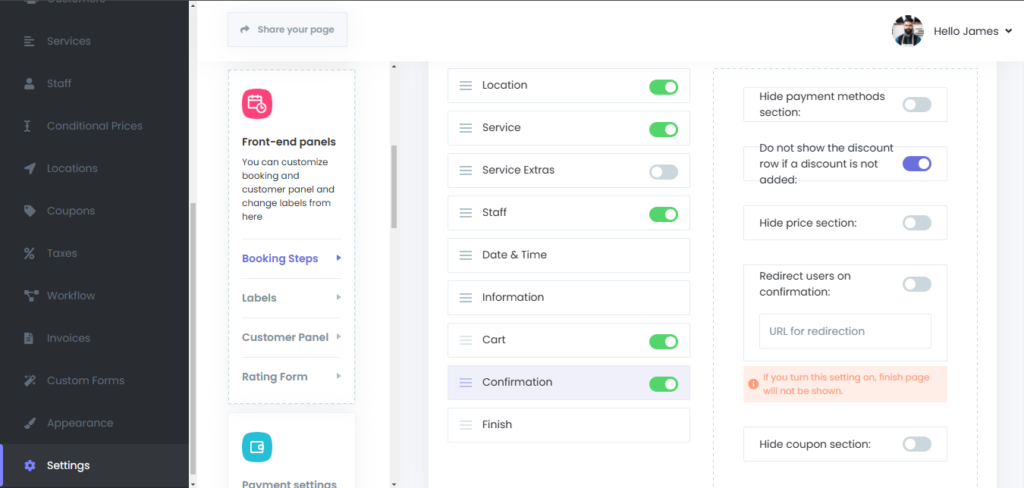
Task: Click the pink Front-end panels calendar icon
Action: point(257,103)
